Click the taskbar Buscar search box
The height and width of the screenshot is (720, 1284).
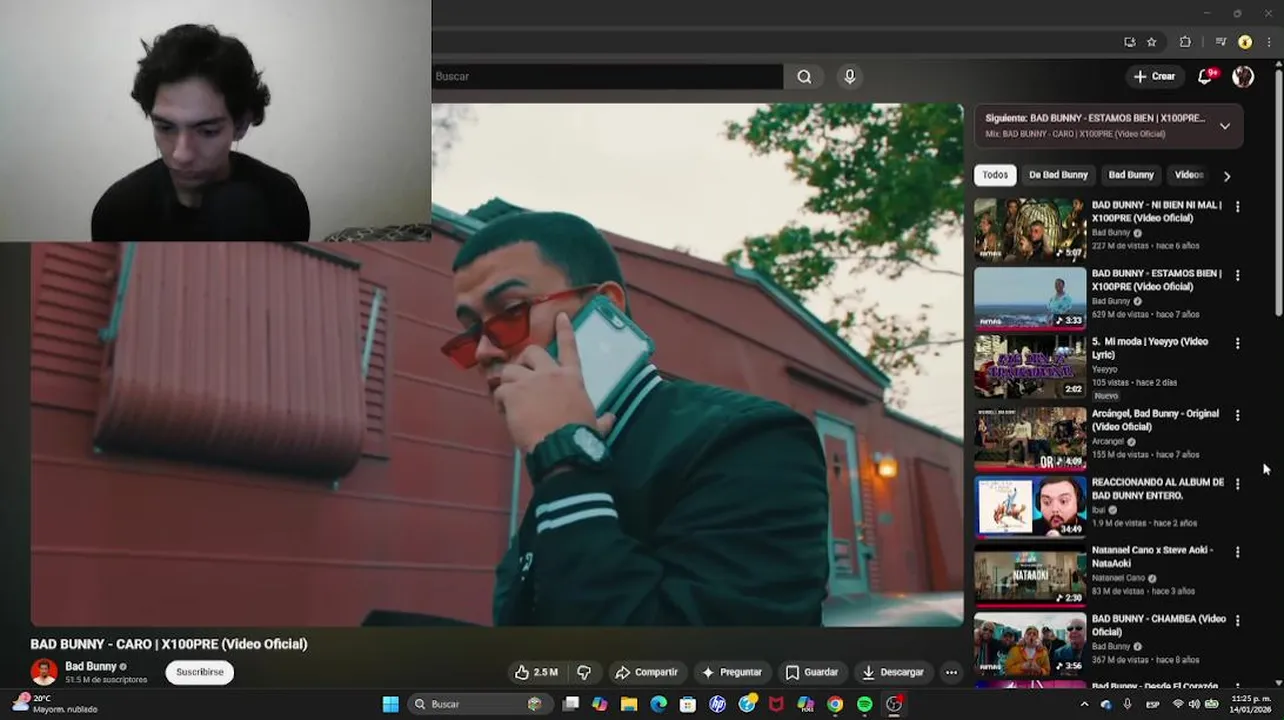[x=479, y=704]
